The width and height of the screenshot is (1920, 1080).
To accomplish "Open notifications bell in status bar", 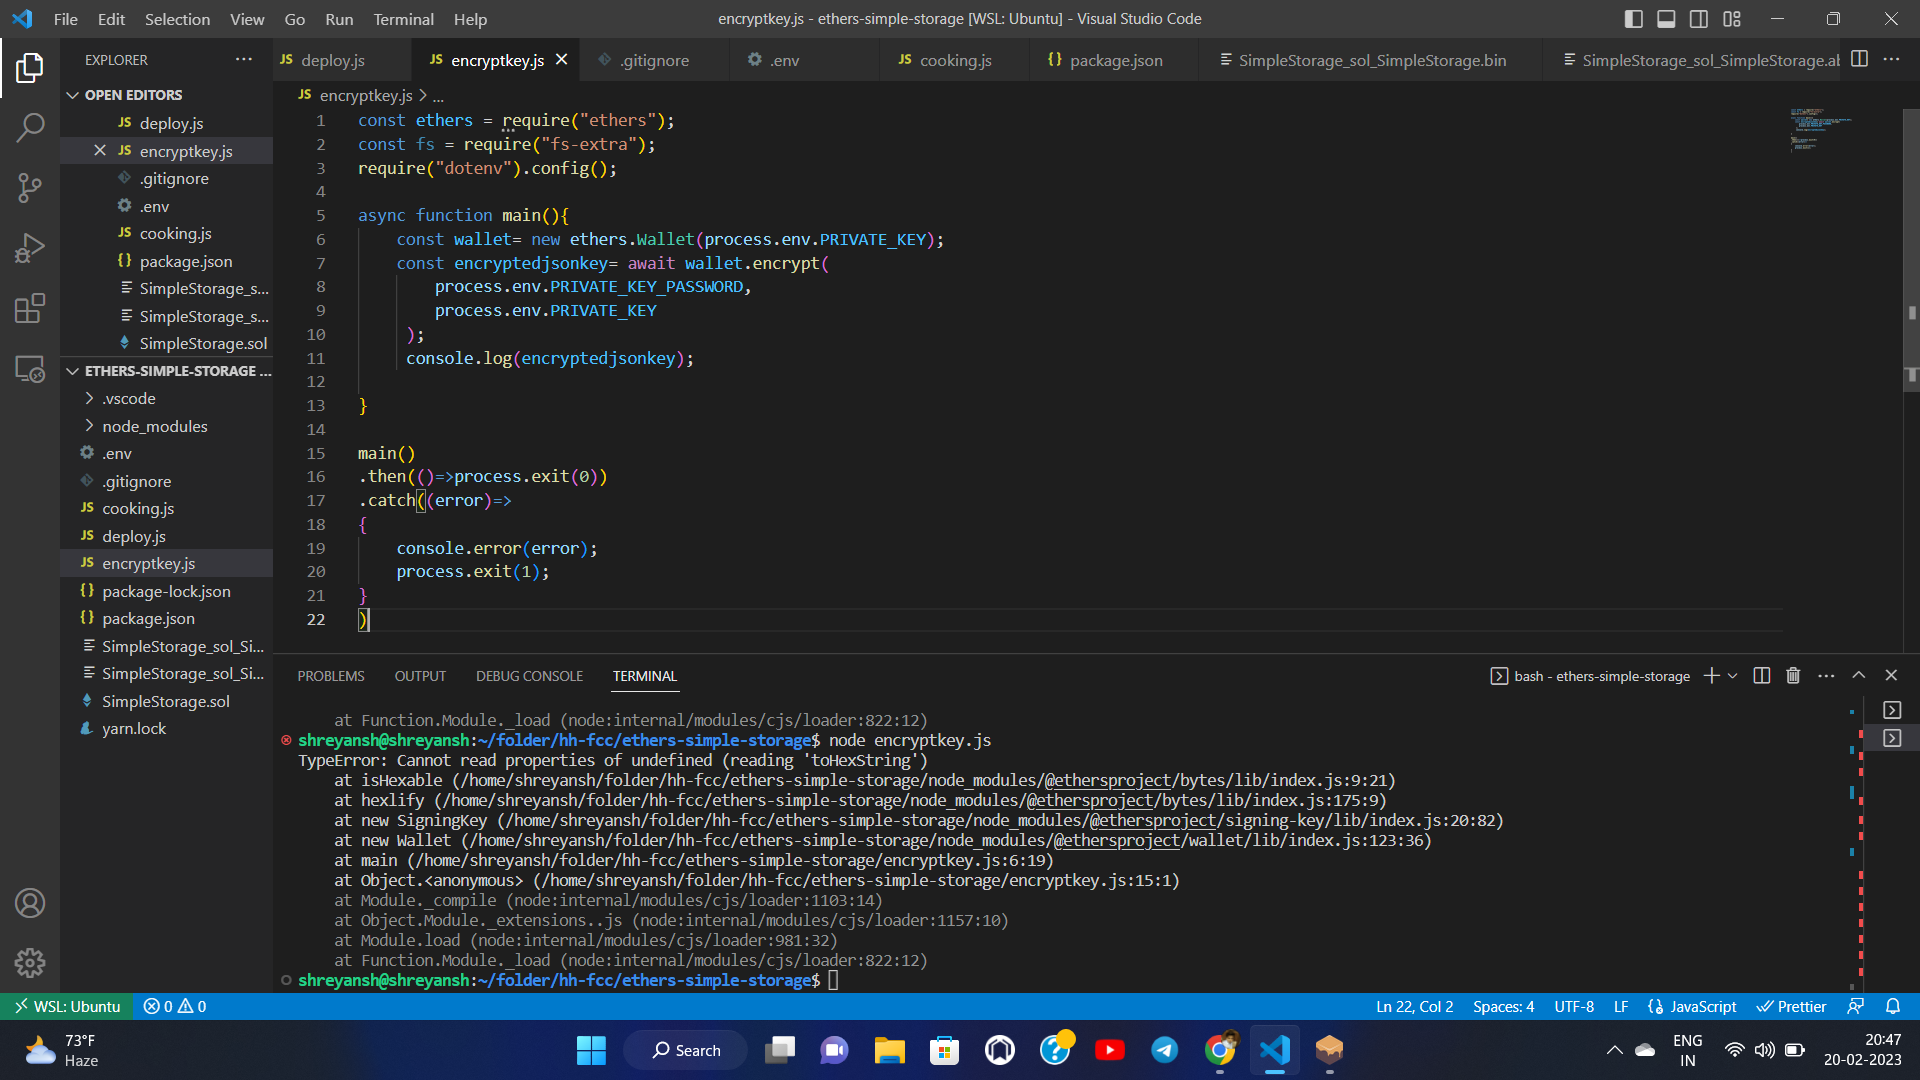I will (1893, 1006).
